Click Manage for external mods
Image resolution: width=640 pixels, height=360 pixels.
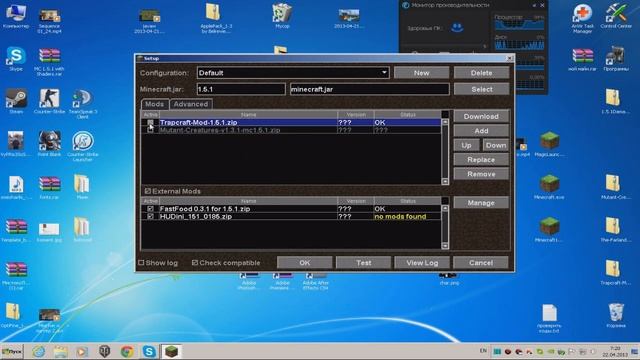481,203
